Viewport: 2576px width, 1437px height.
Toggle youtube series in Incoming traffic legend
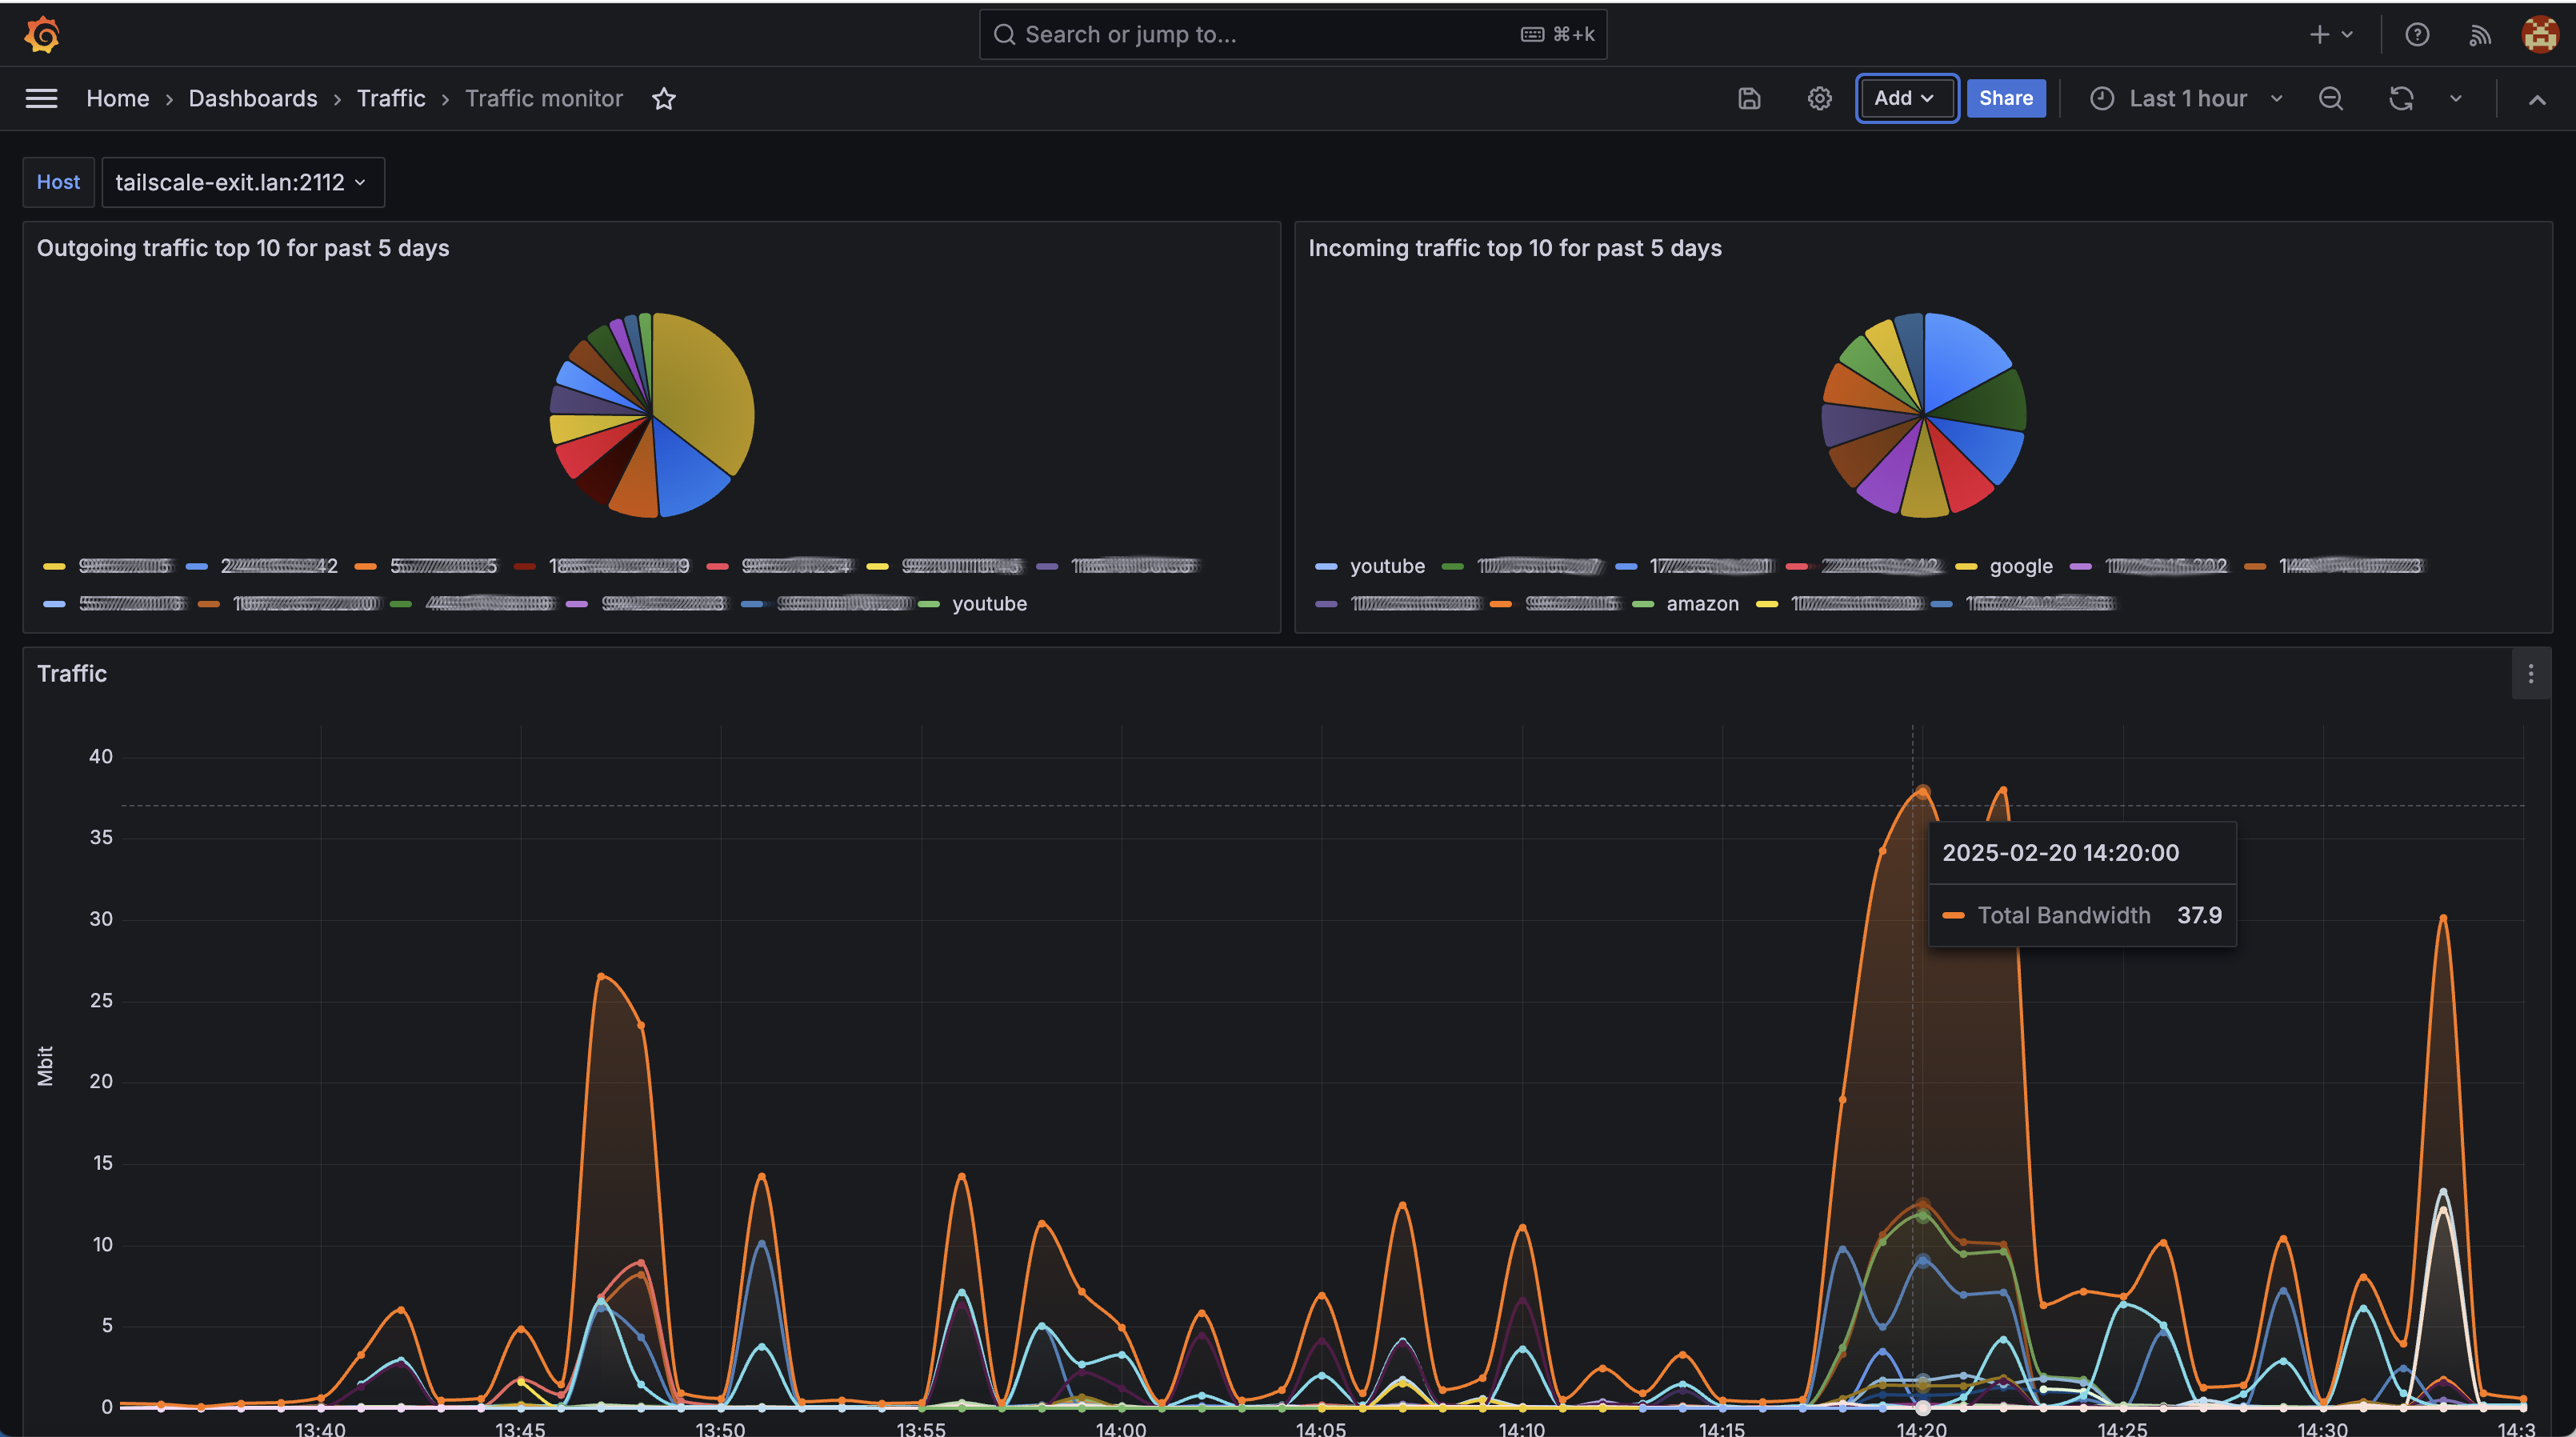(1386, 566)
